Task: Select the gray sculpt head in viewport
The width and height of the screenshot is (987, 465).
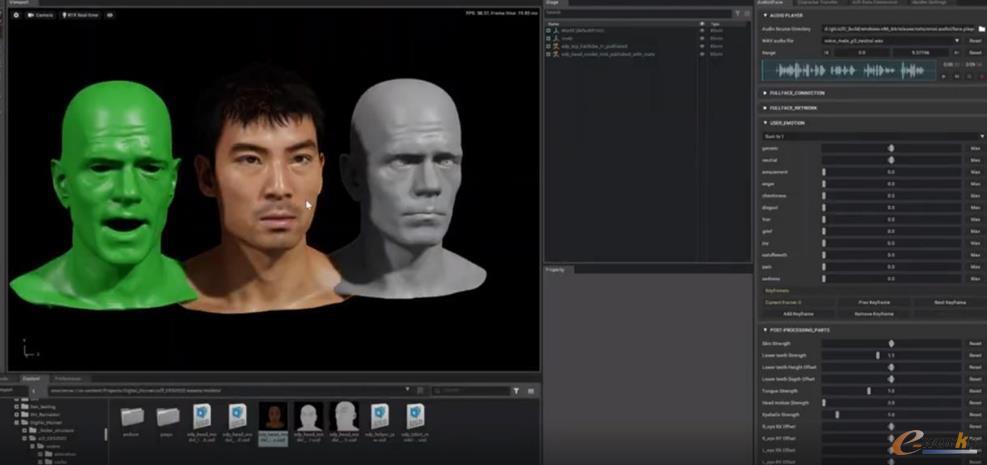Action: click(410, 189)
